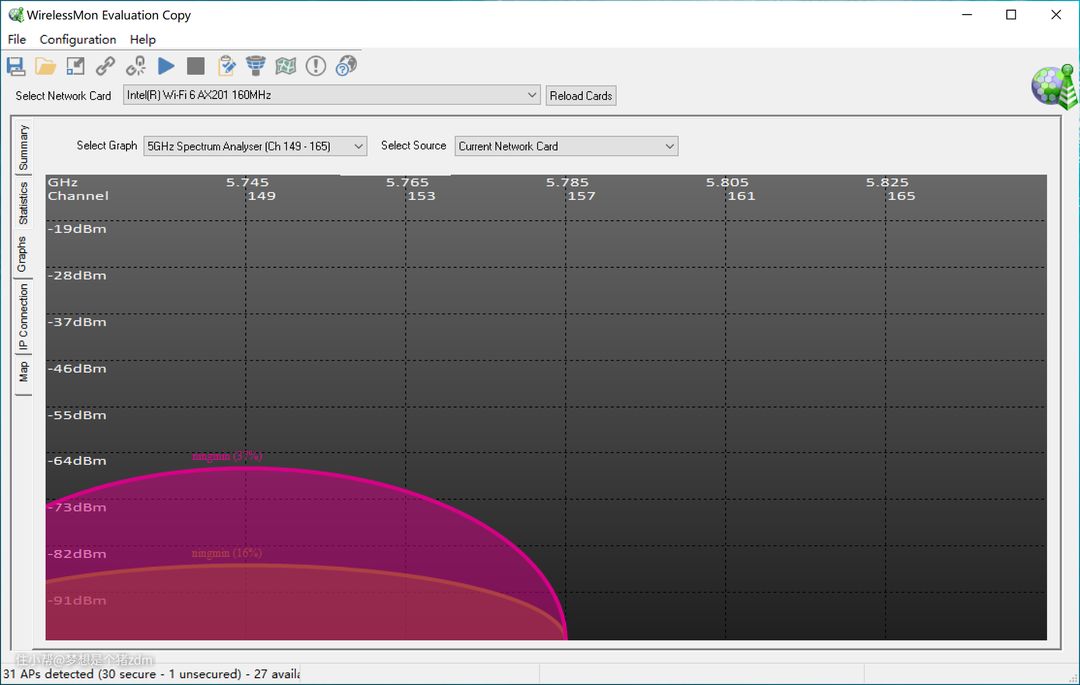The width and height of the screenshot is (1080, 685).
Task: Start monitoring with the blue play button
Action: [166, 66]
